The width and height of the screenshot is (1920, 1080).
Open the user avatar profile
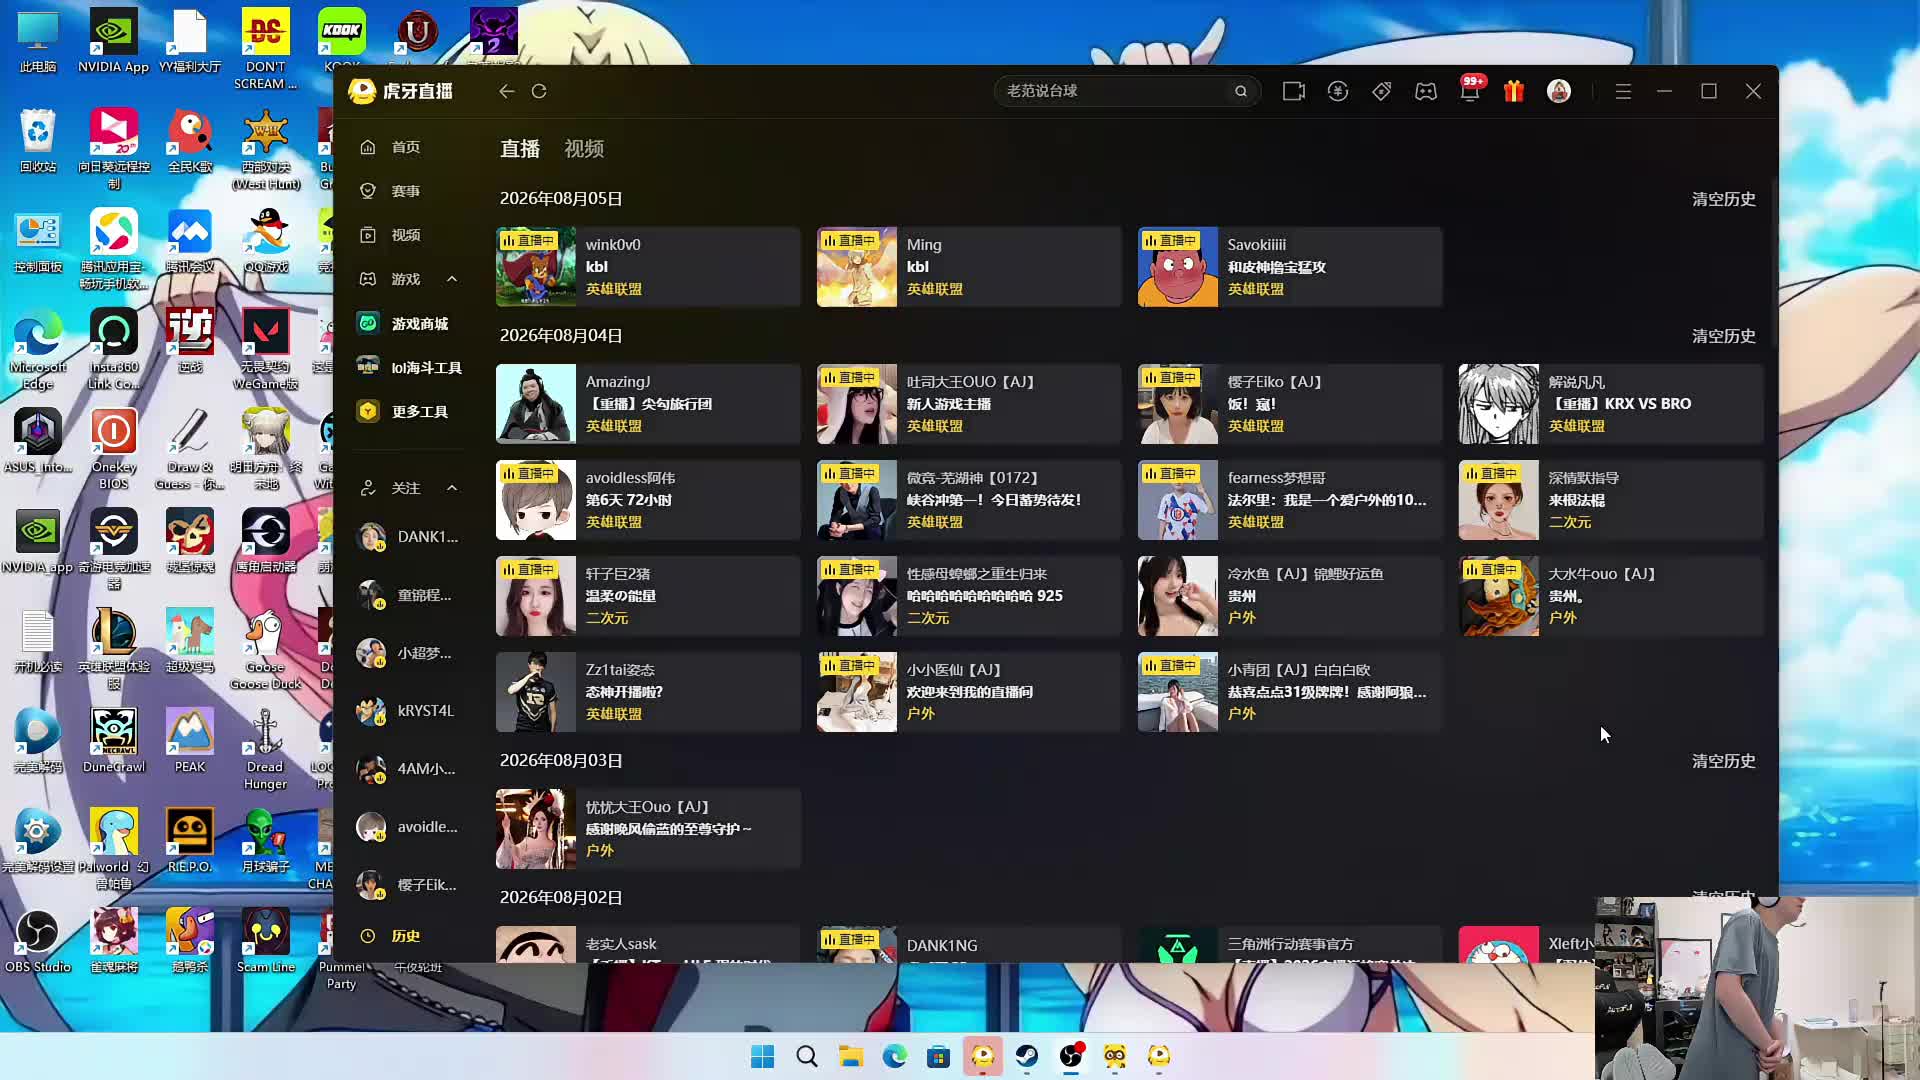click(1559, 91)
